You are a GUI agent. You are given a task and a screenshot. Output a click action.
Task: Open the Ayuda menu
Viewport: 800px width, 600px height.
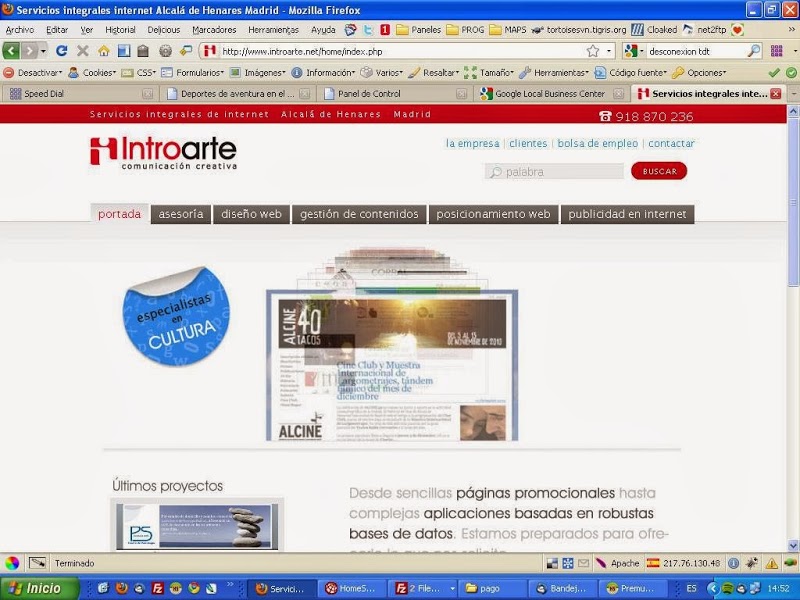click(x=323, y=30)
